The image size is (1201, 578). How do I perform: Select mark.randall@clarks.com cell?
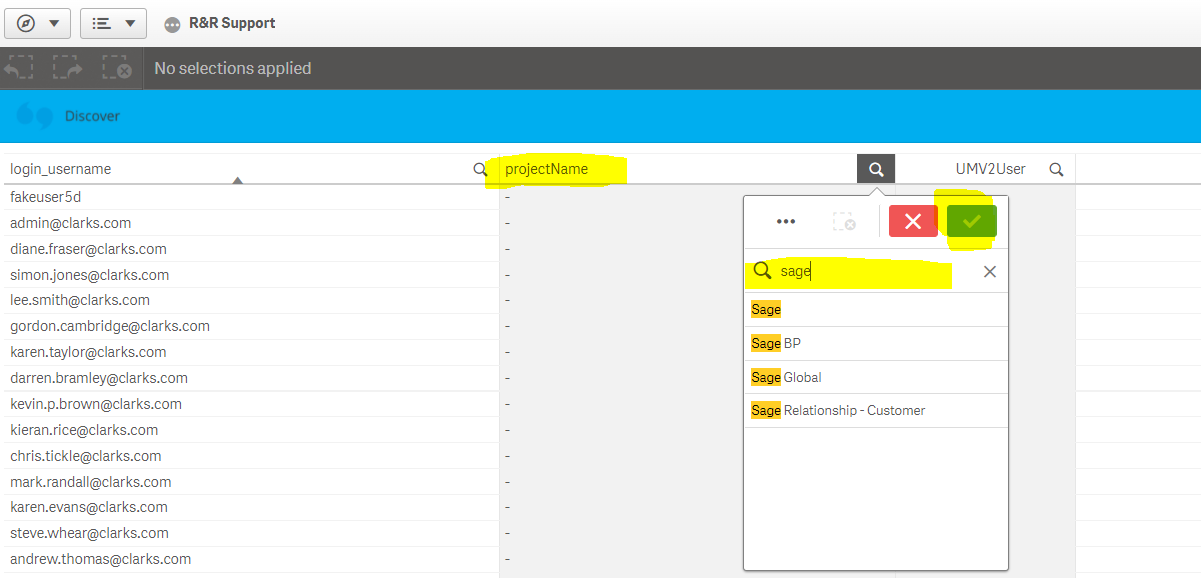[249, 482]
